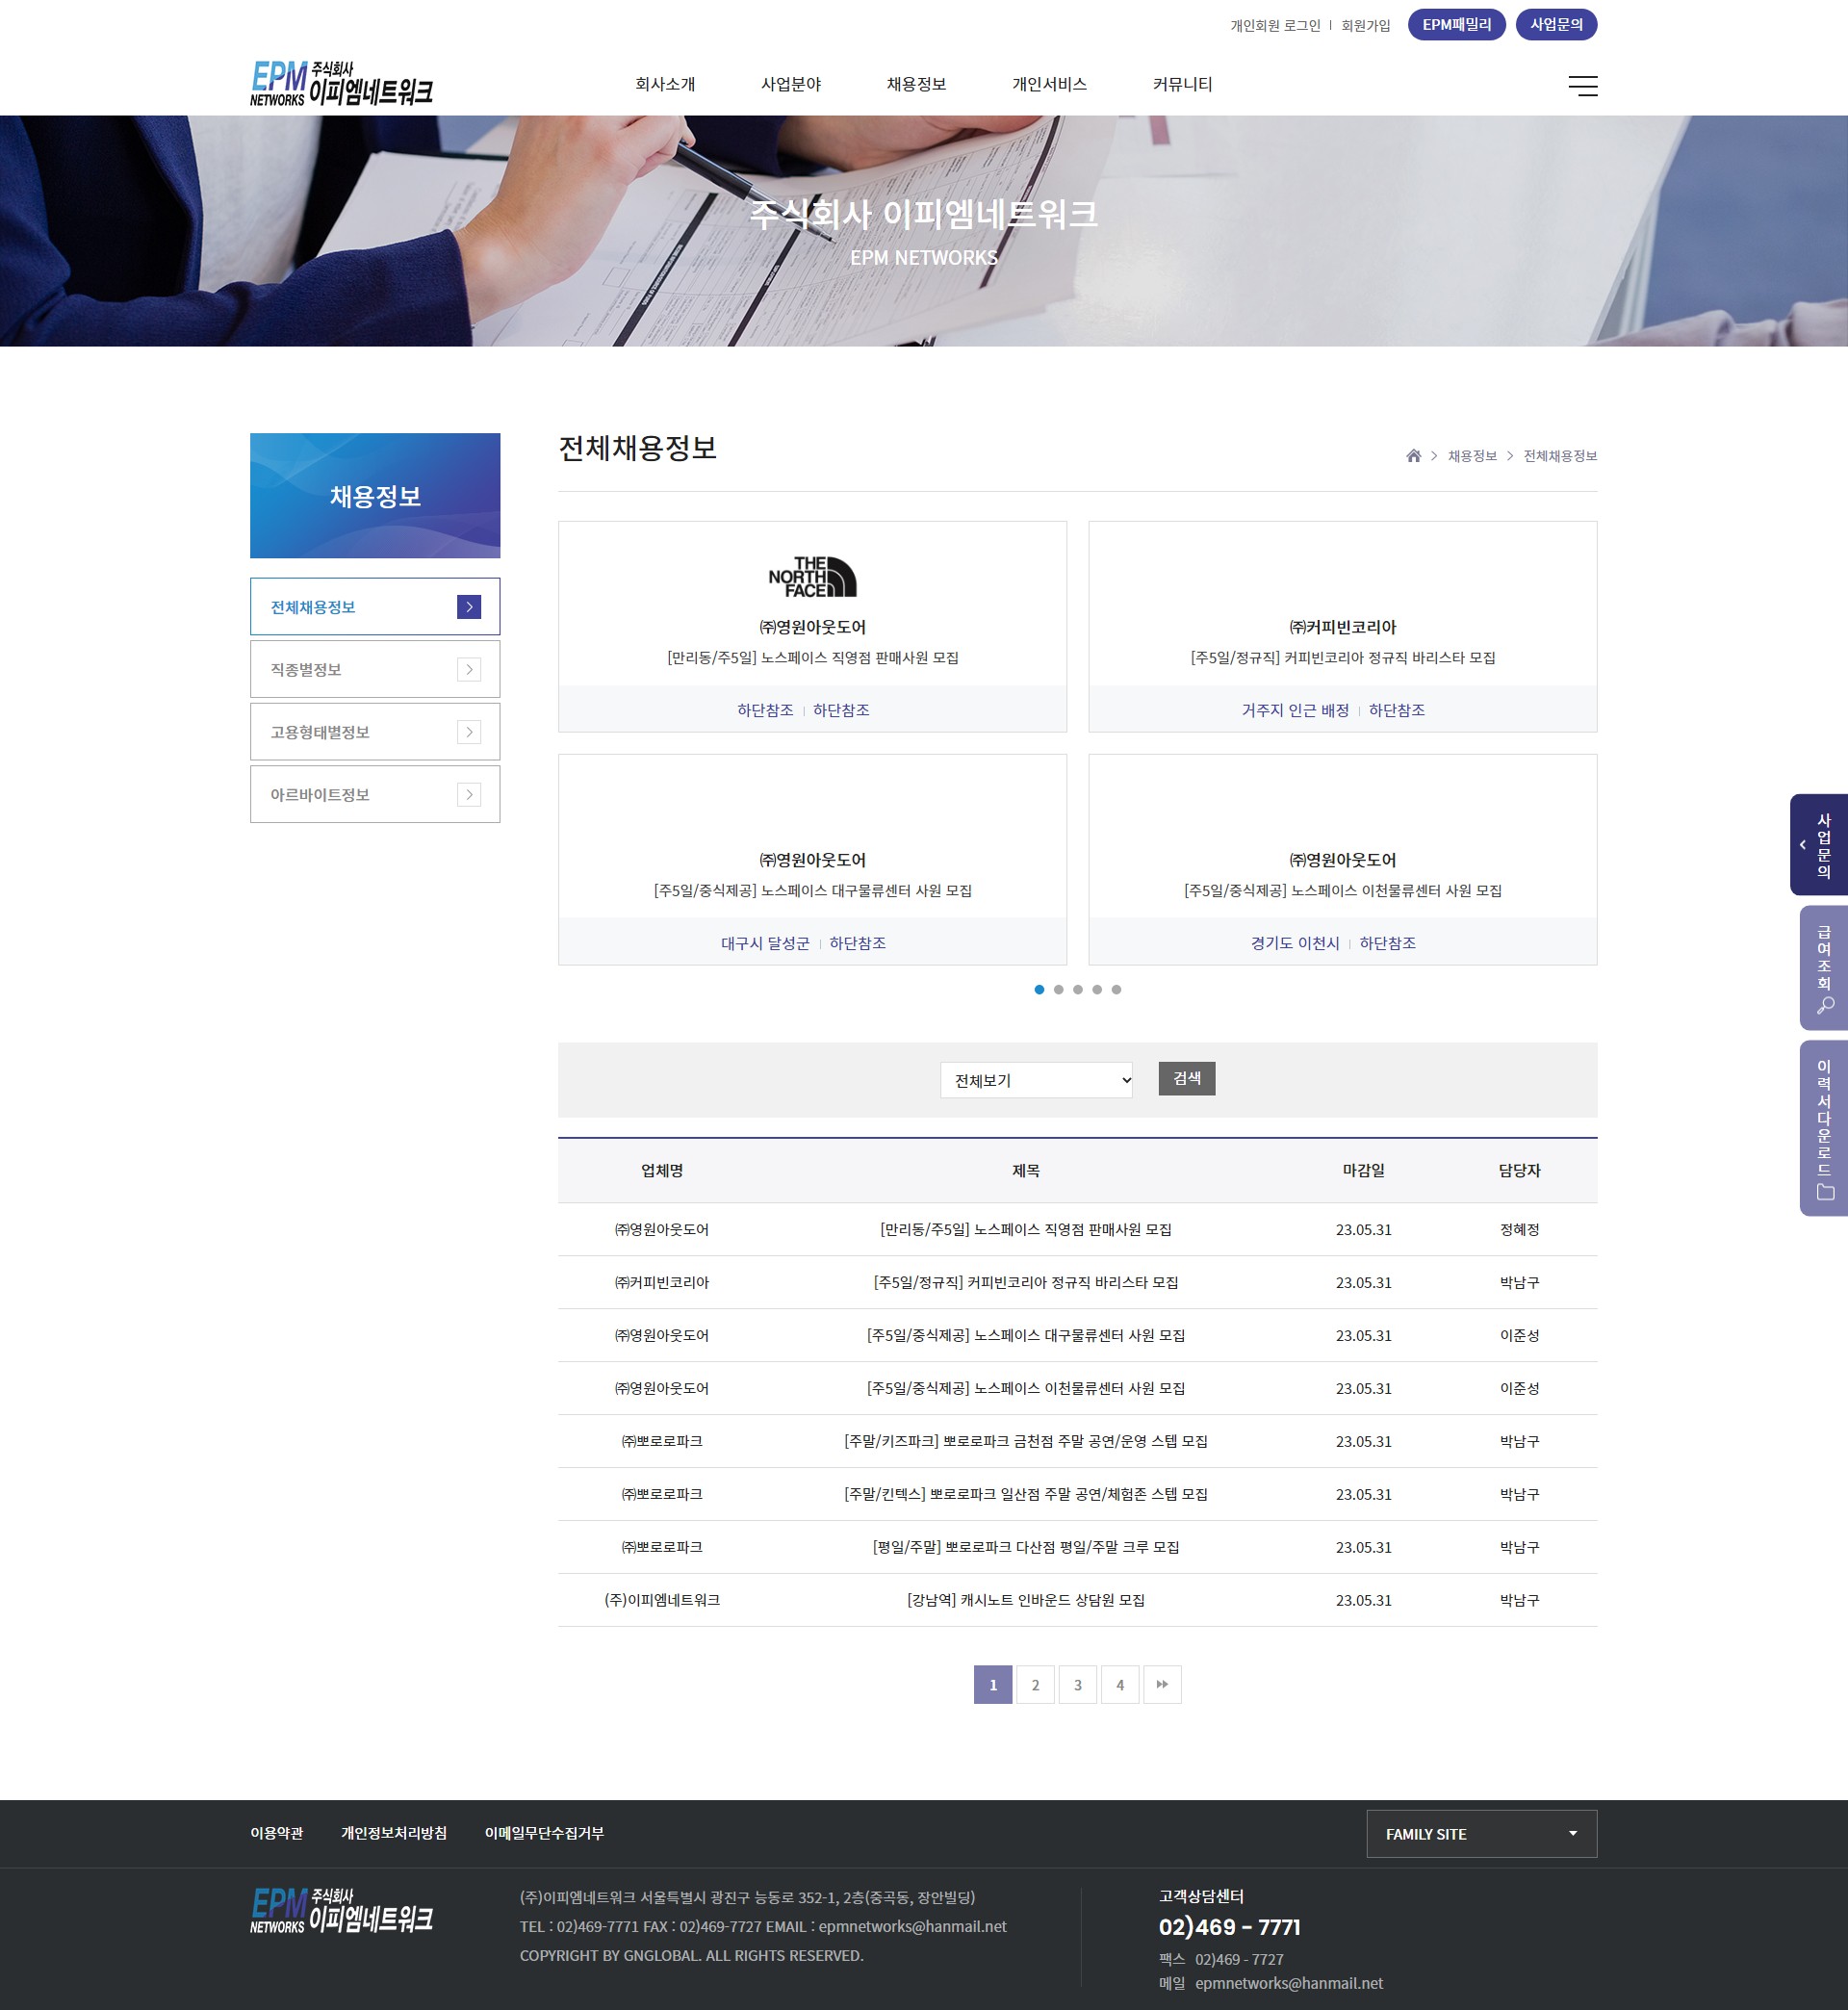Open 개인서비스 menu
The height and width of the screenshot is (2010, 1848).
(x=1049, y=84)
